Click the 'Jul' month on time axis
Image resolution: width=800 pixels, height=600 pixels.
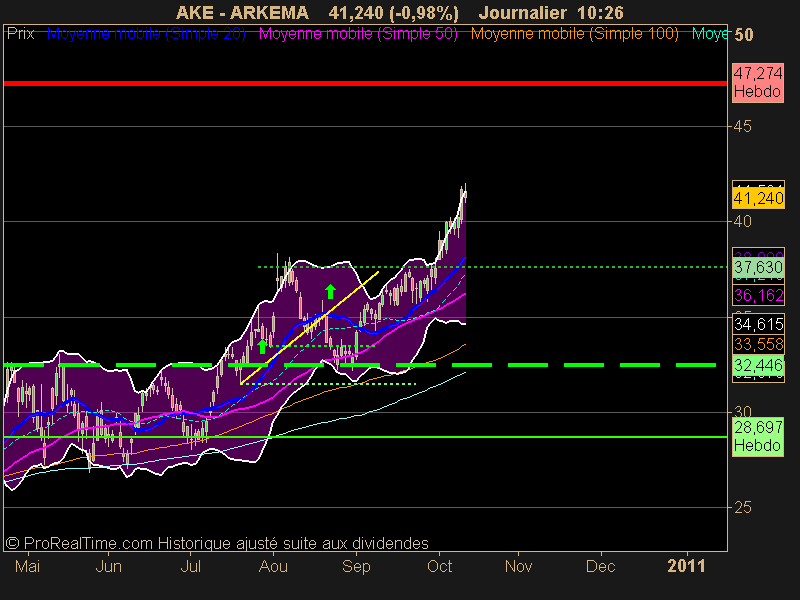(191, 566)
